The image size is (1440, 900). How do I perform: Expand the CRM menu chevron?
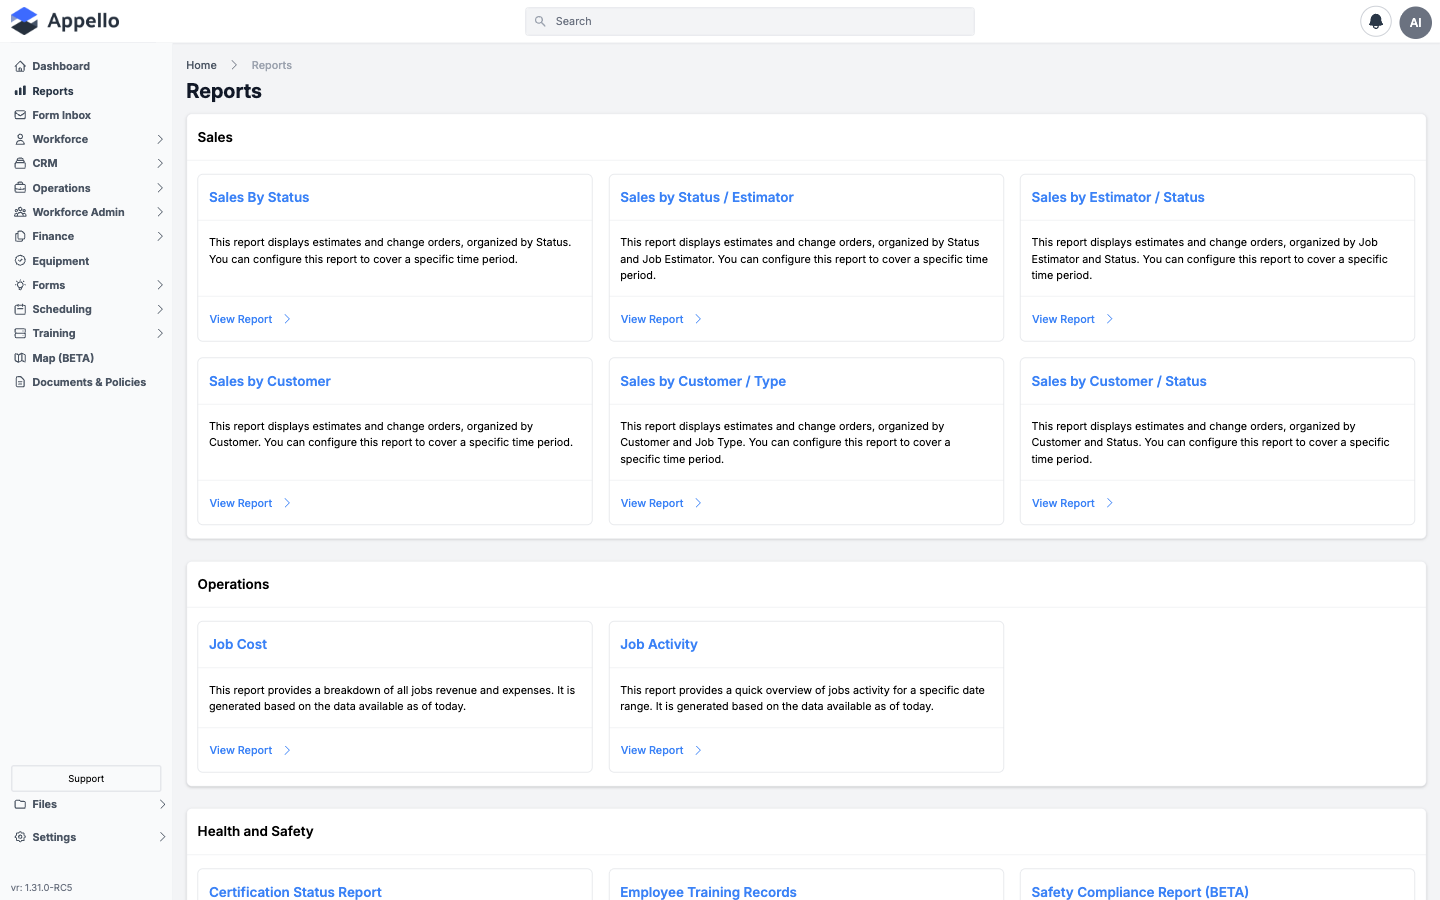coord(160,163)
